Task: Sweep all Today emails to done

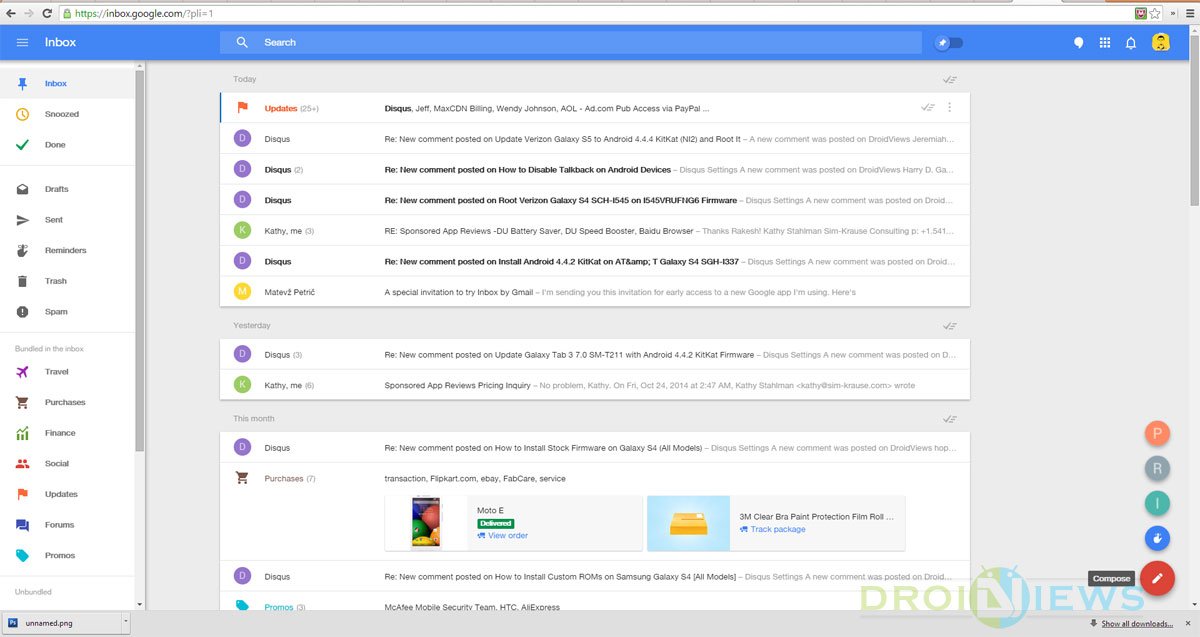Action: (x=949, y=79)
